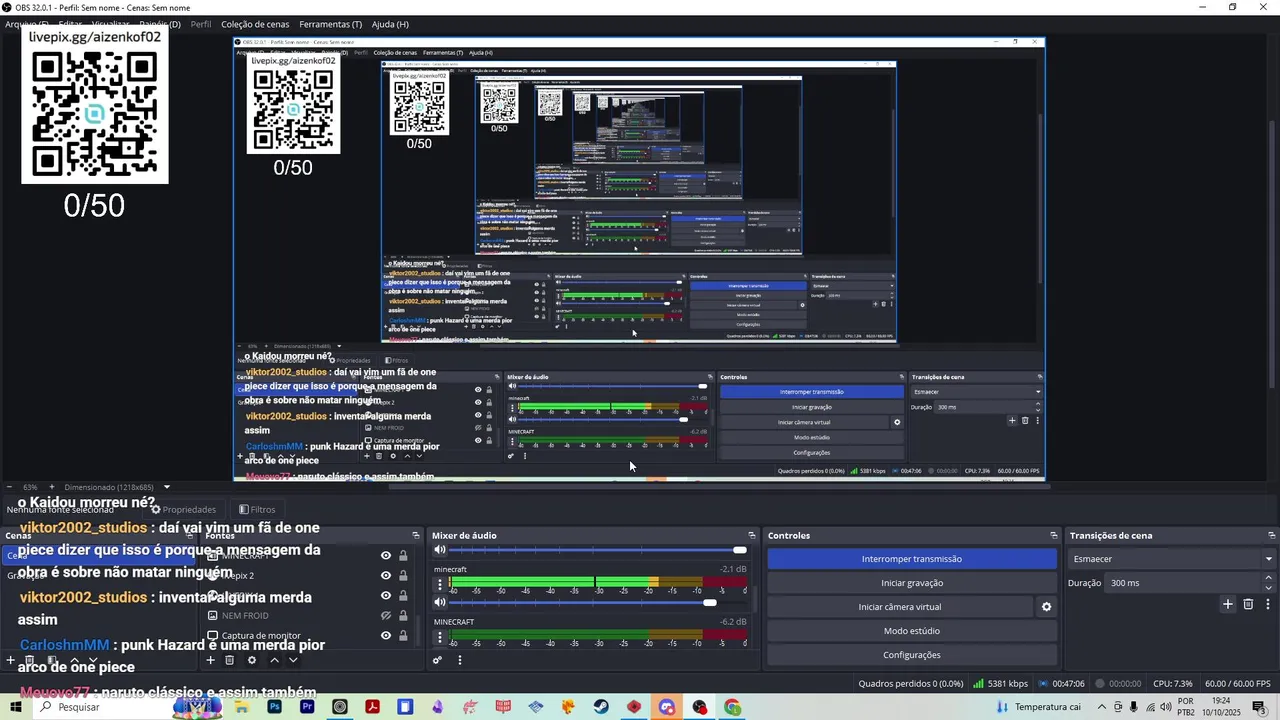Open Ferramentas (T) menu
This screenshot has width=1280, height=720.
[330, 24]
